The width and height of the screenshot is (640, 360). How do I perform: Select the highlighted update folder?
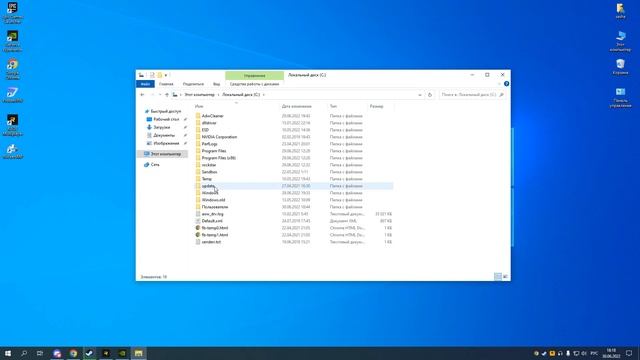point(294,186)
